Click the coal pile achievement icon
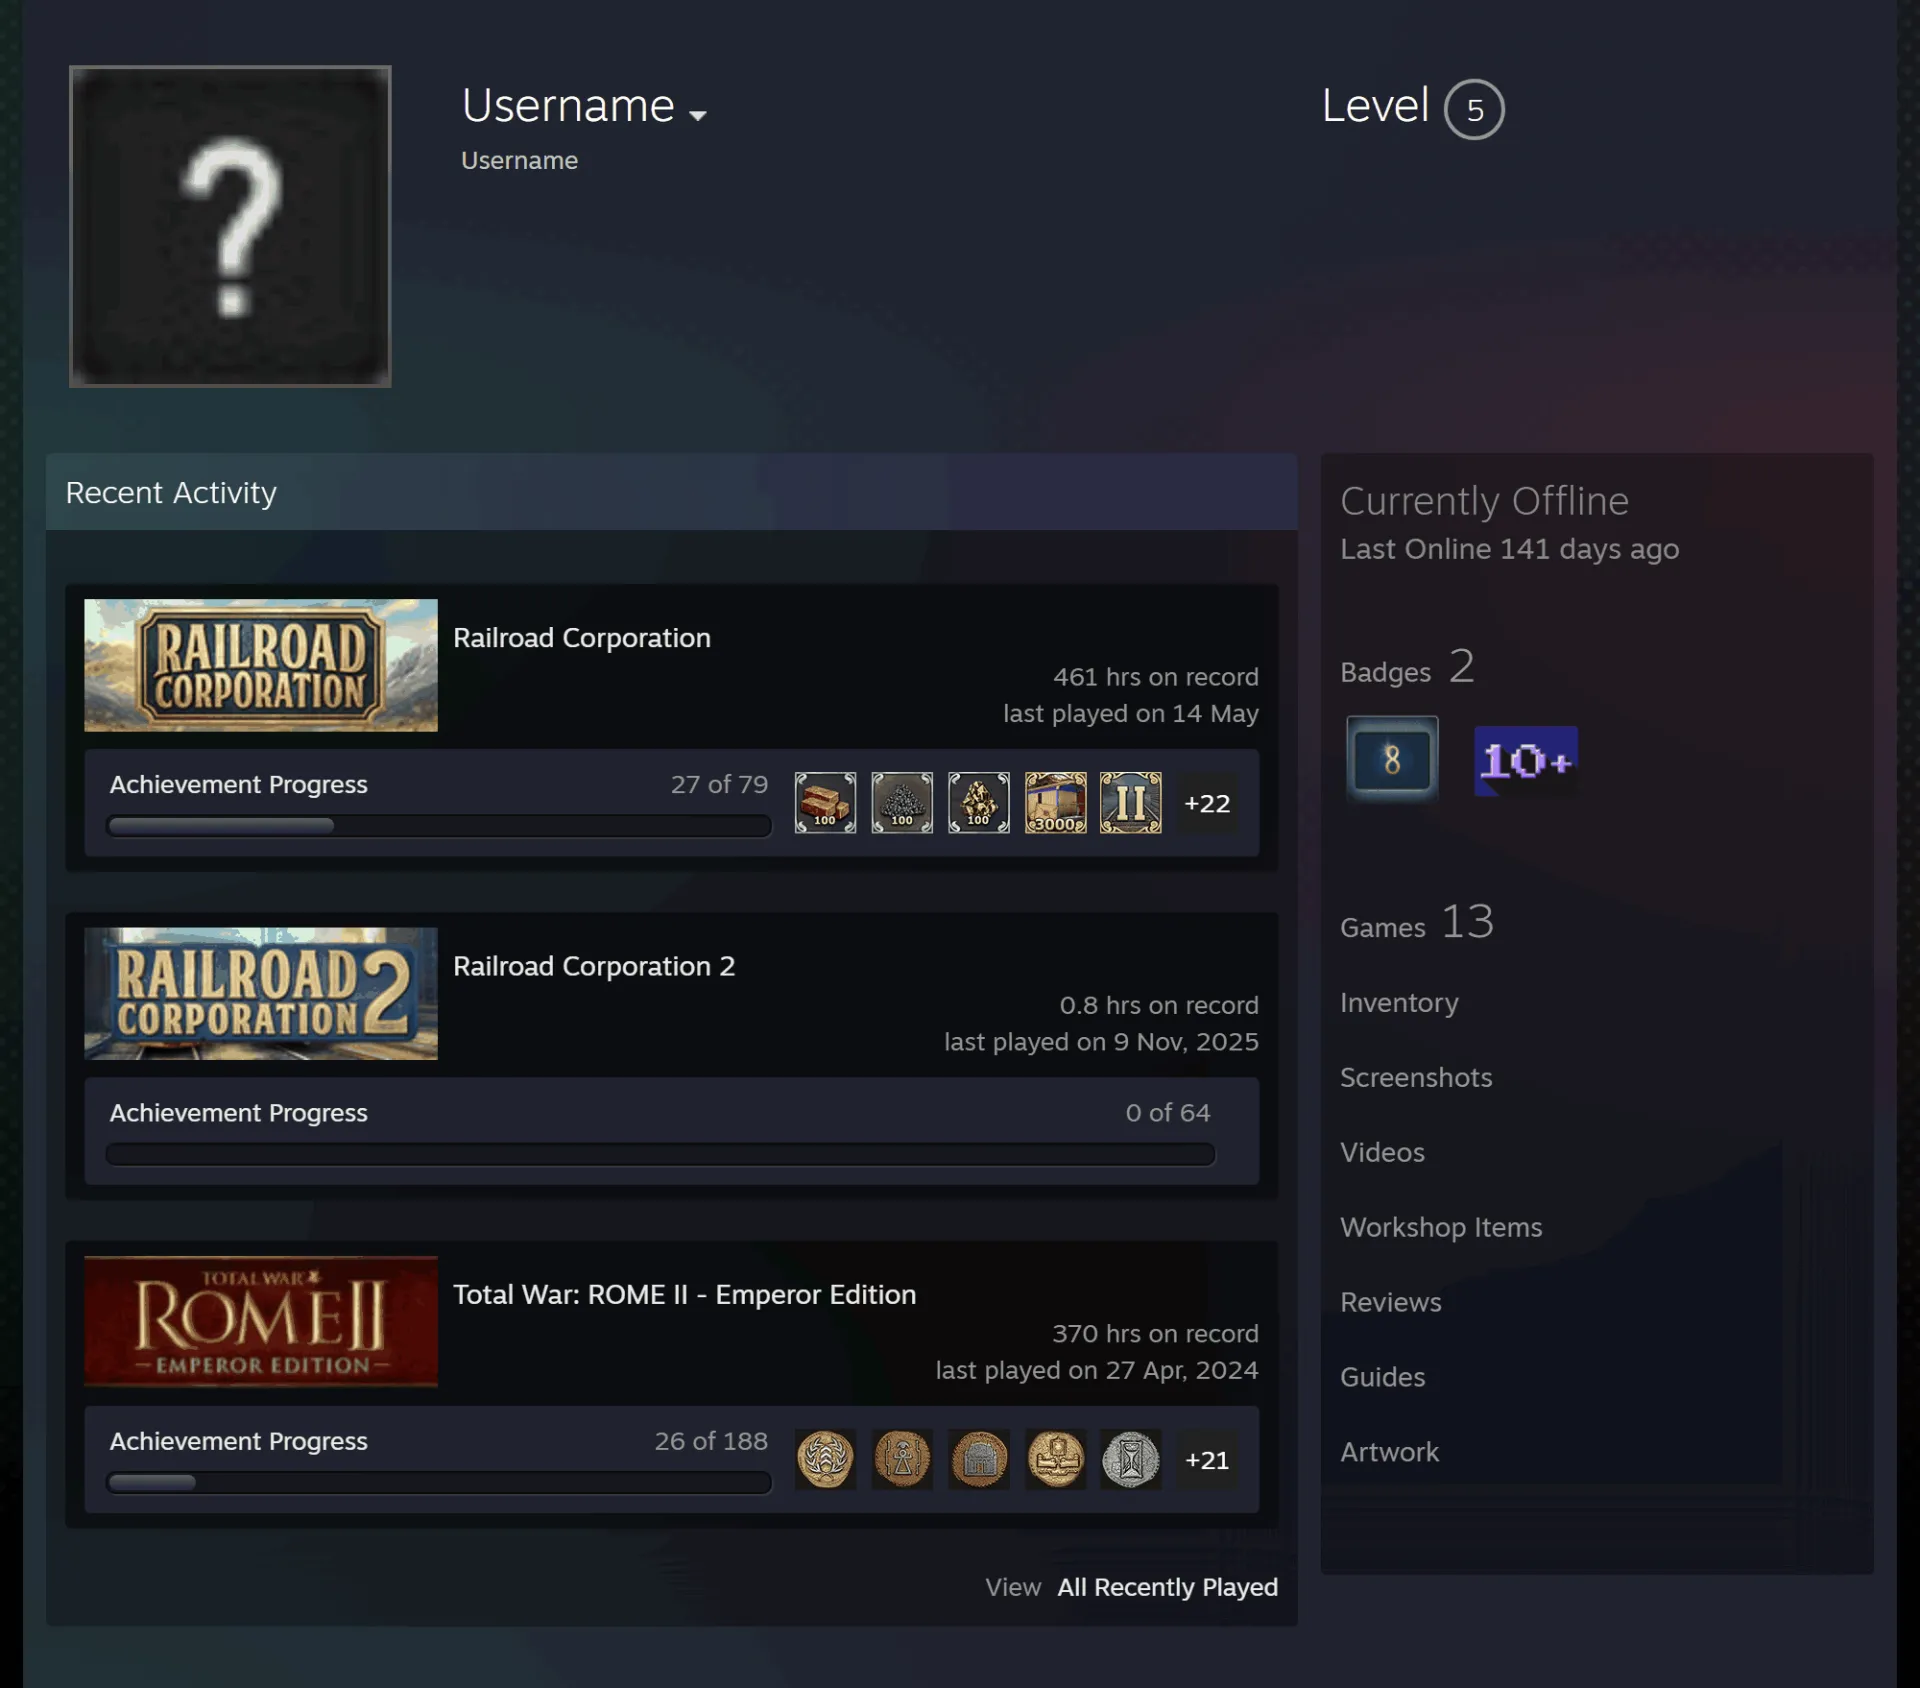 (902, 803)
